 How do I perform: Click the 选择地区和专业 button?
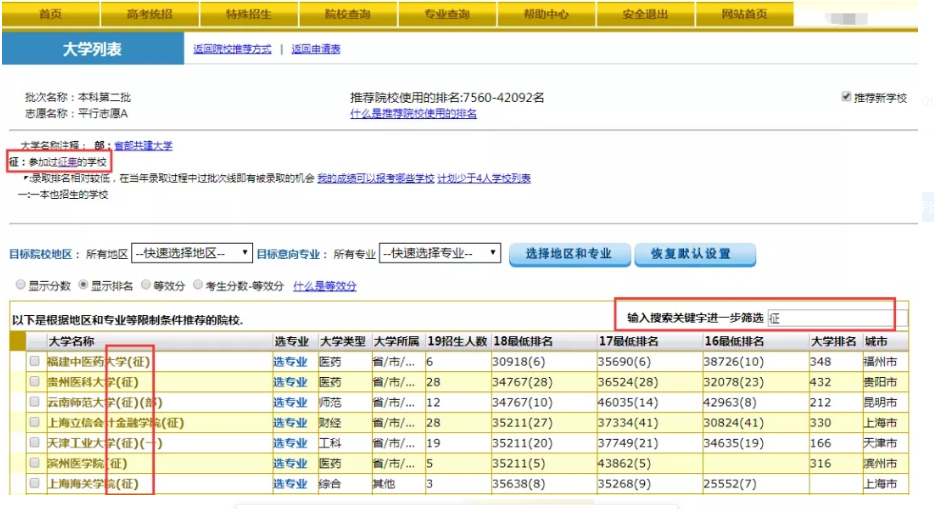pyautogui.click(x=569, y=254)
